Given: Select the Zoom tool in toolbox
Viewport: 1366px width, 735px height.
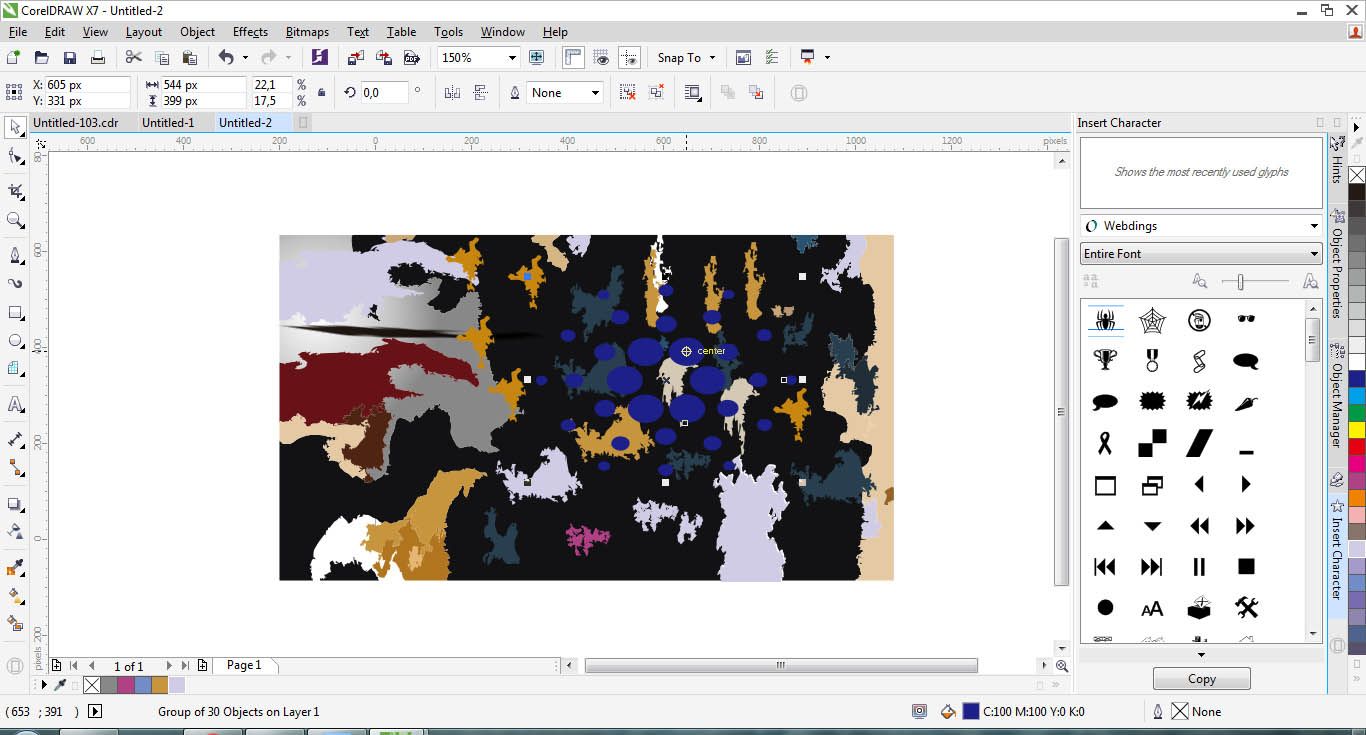Looking at the screenshot, I should click(15, 220).
